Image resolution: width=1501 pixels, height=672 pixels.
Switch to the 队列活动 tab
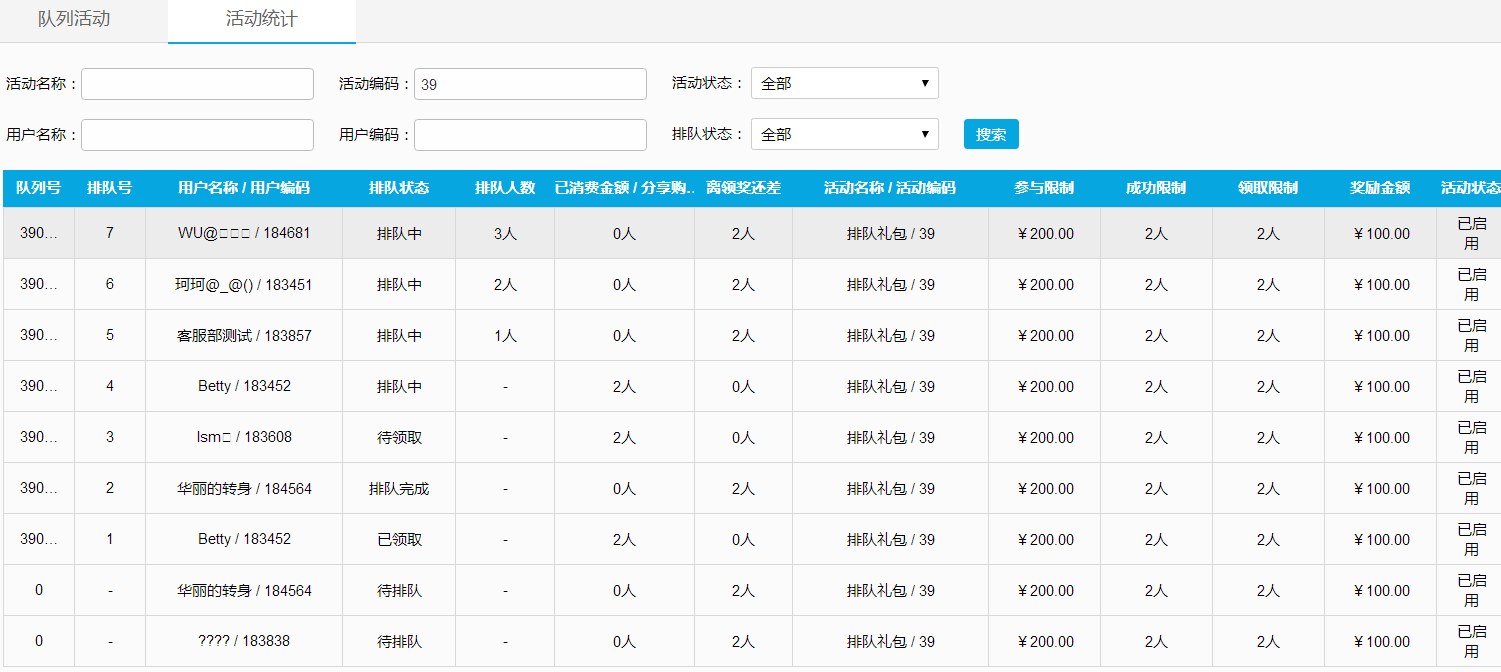(x=74, y=20)
